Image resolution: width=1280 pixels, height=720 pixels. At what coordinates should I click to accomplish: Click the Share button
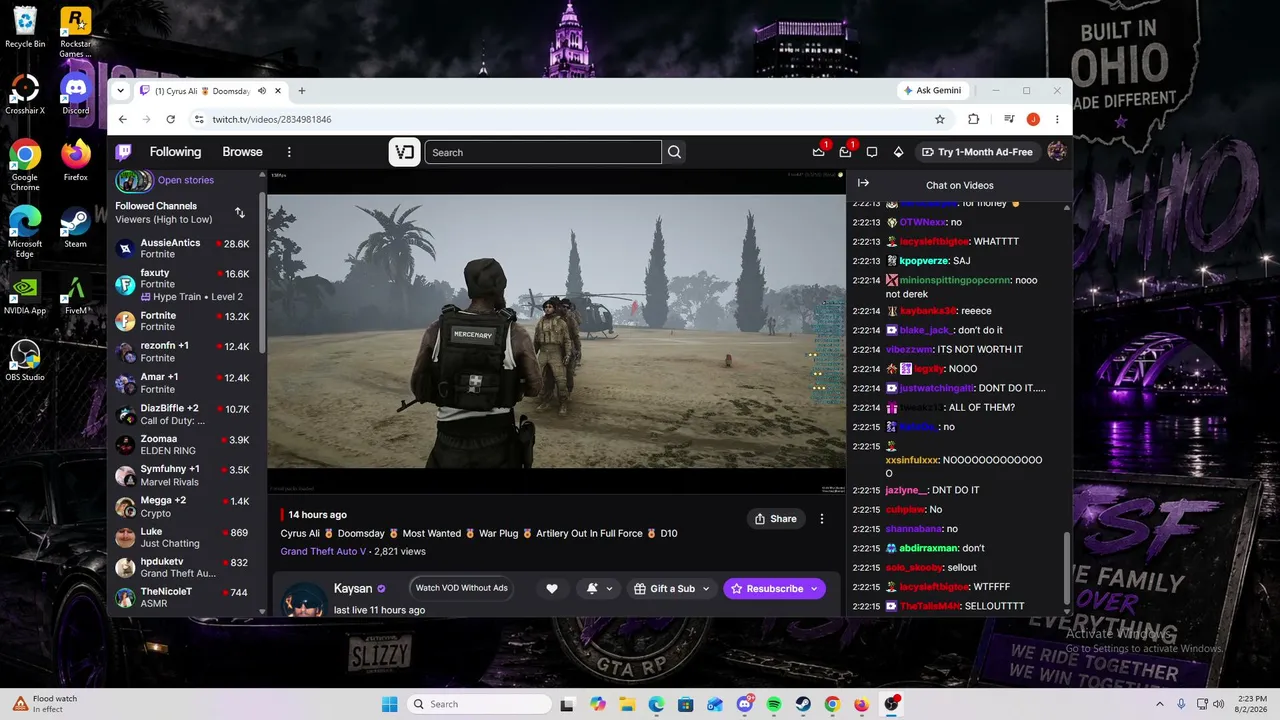click(776, 519)
